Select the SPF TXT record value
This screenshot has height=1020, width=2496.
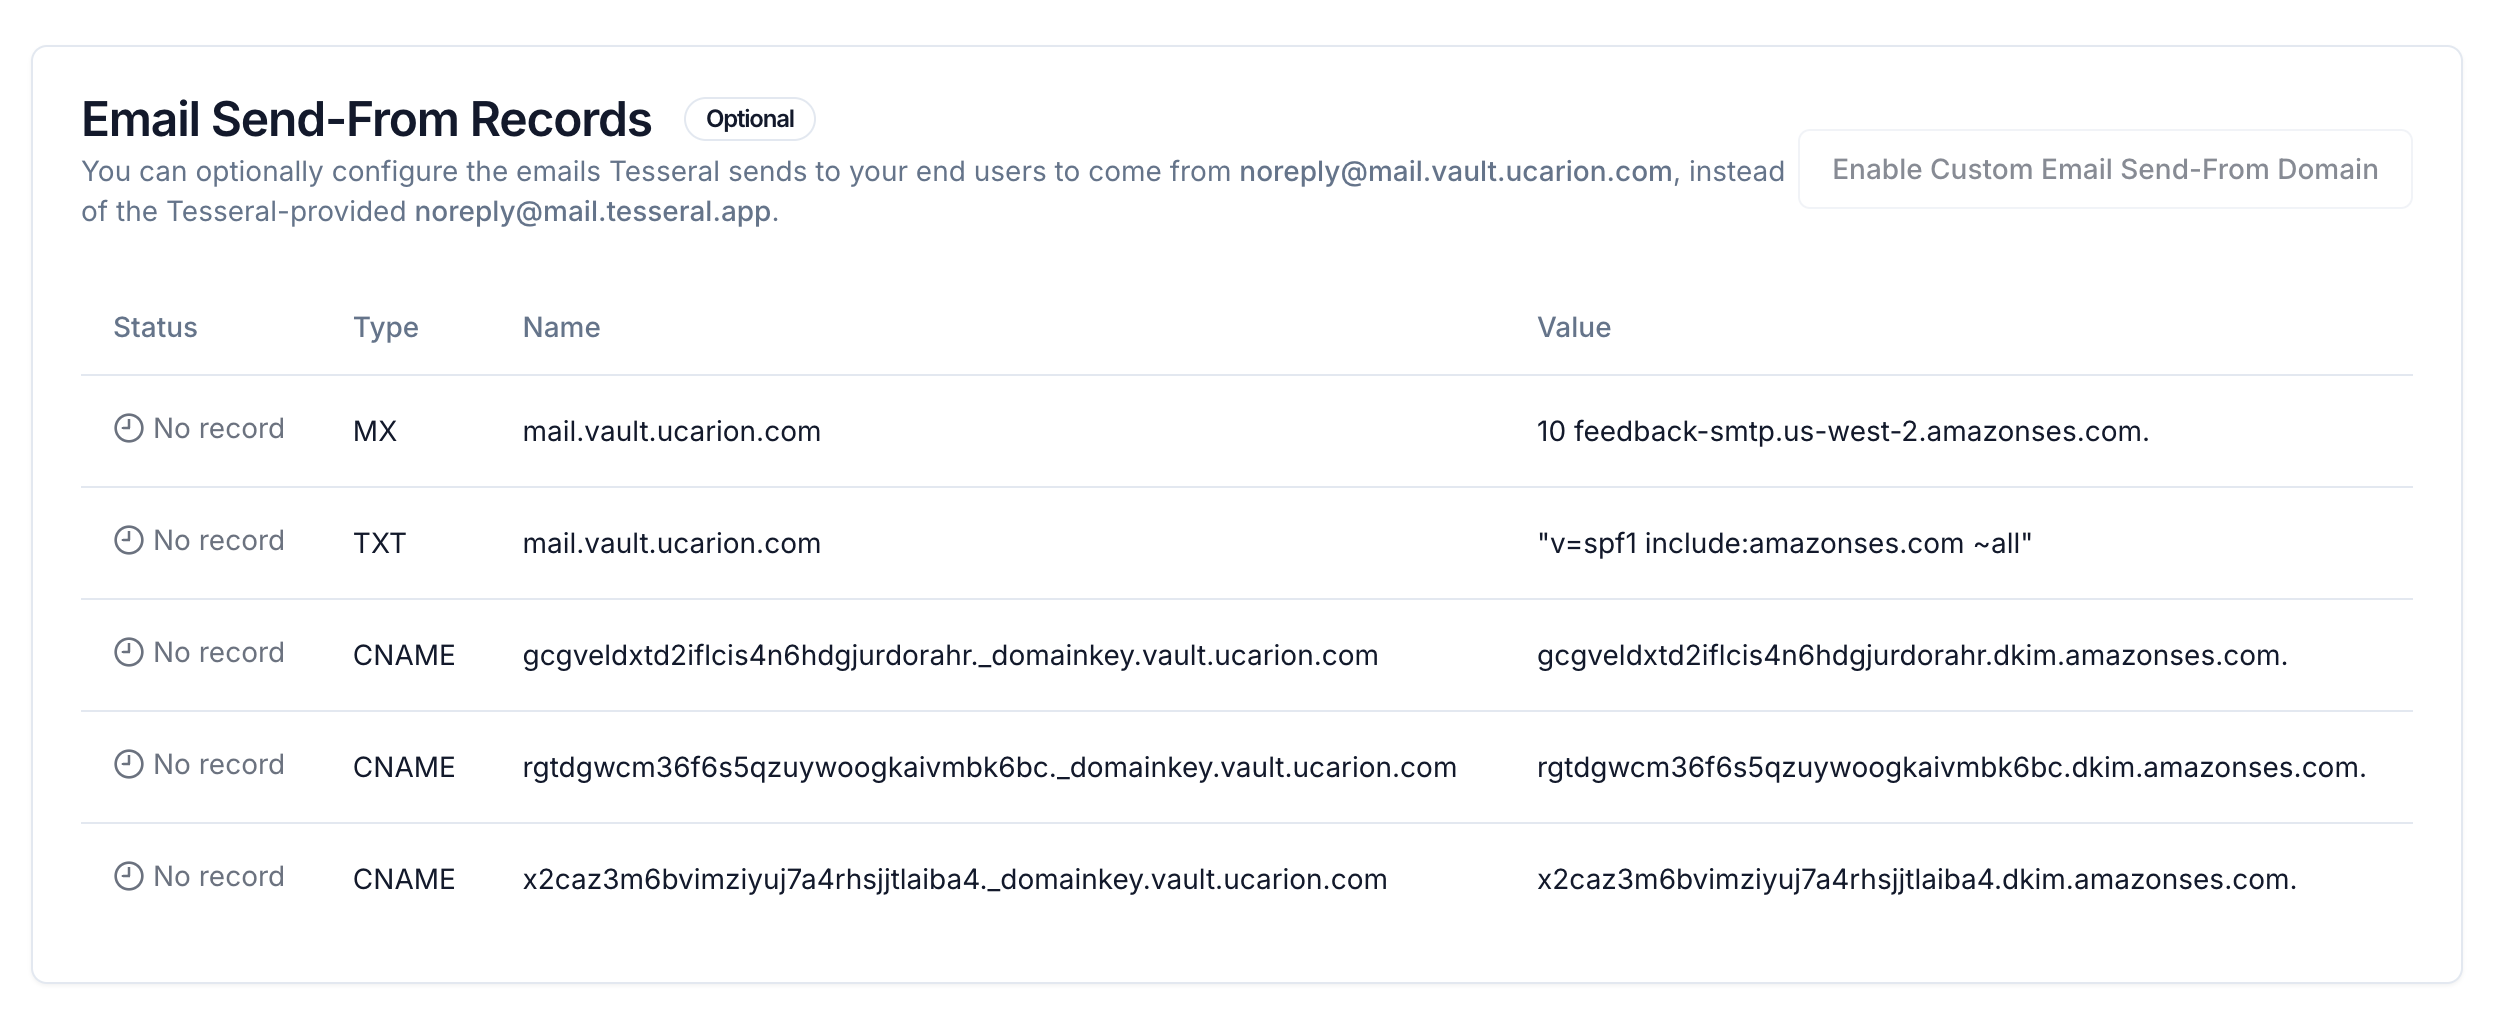(1784, 543)
